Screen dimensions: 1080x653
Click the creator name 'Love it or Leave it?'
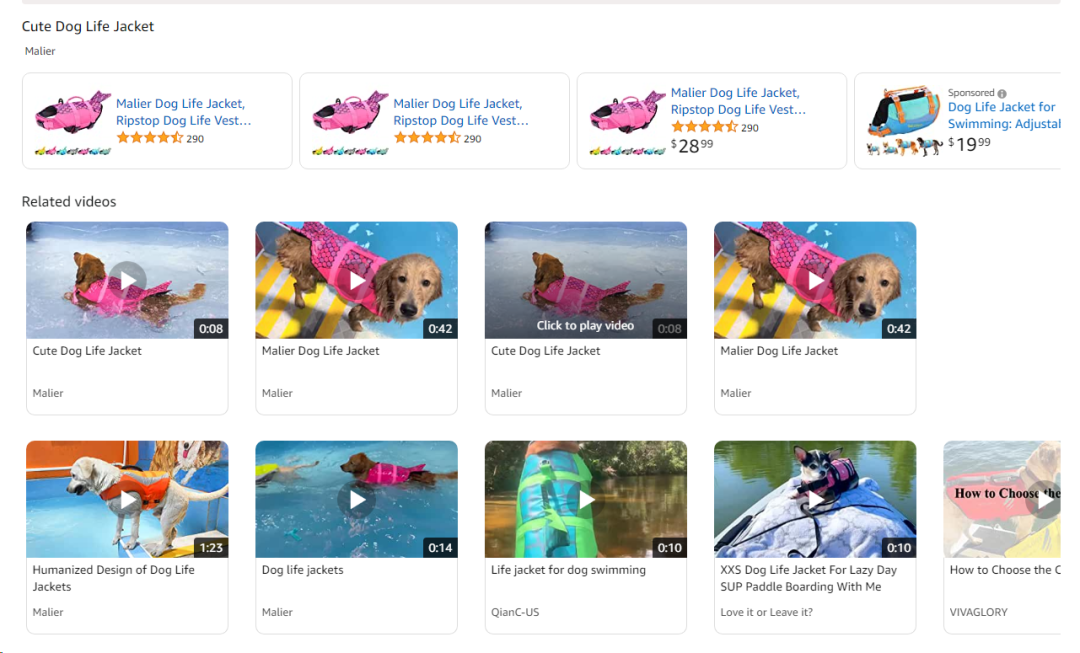coord(767,612)
